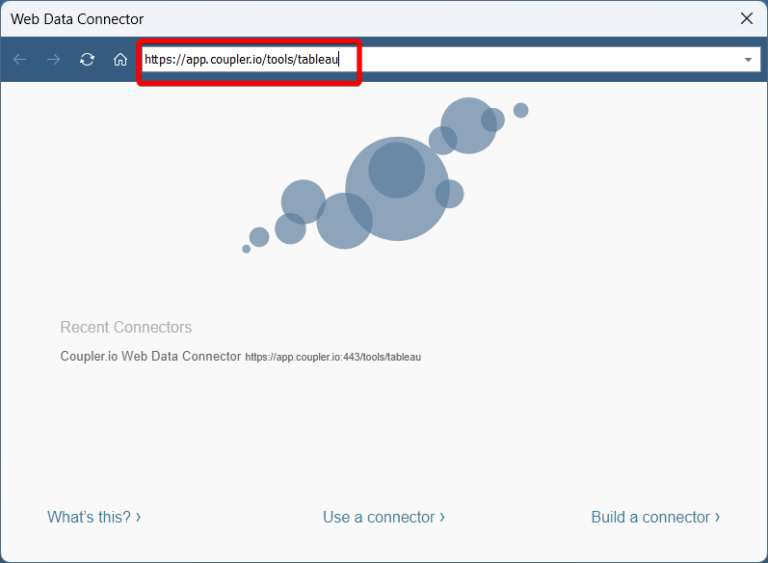Click the small bubble at the graphic's top right
Image resolution: width=768 pixels, height=563 pixels.
pyautogui.click(x=521, y=110)
